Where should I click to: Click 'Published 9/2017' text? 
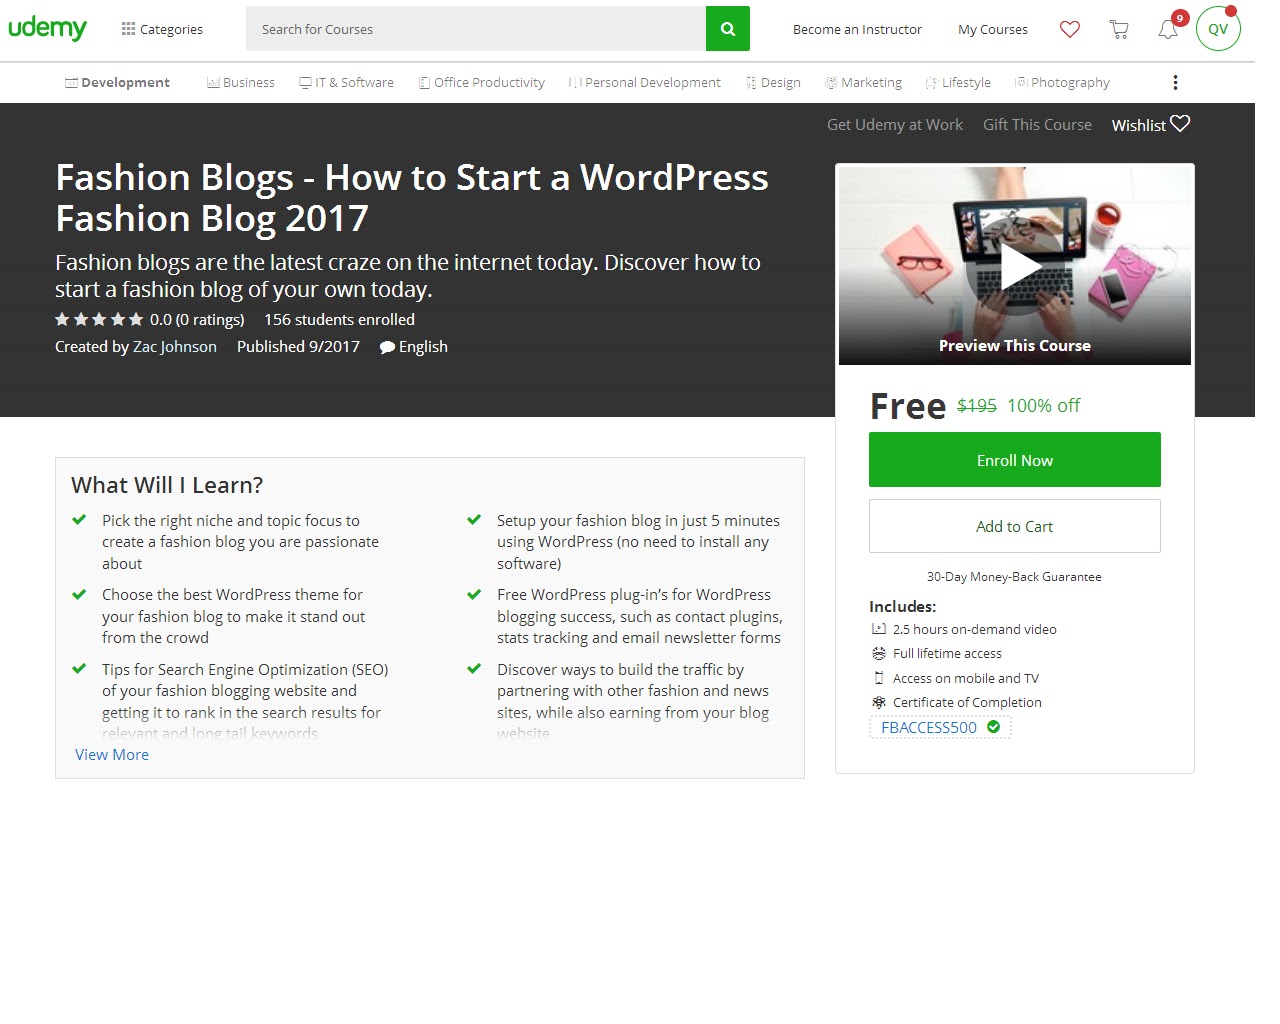tap(298, 346)
